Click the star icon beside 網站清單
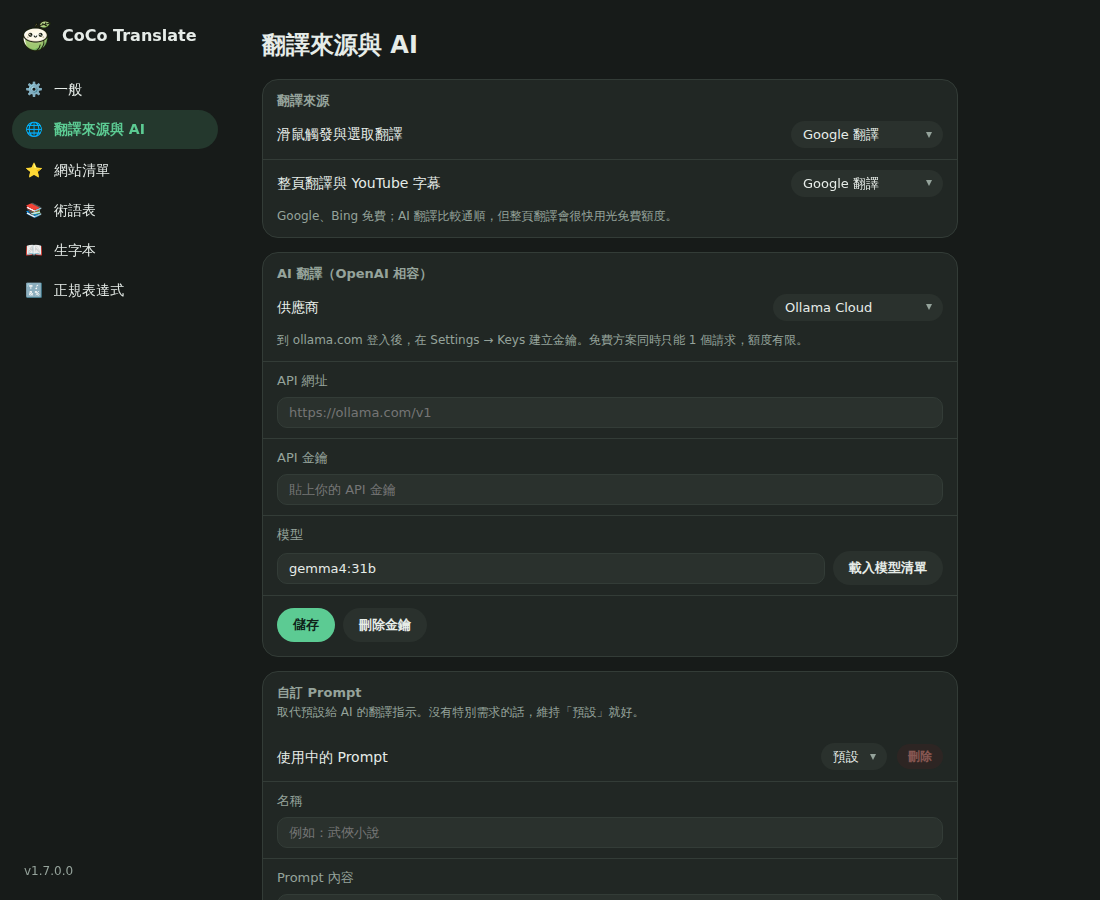 [x=34, y=170]
